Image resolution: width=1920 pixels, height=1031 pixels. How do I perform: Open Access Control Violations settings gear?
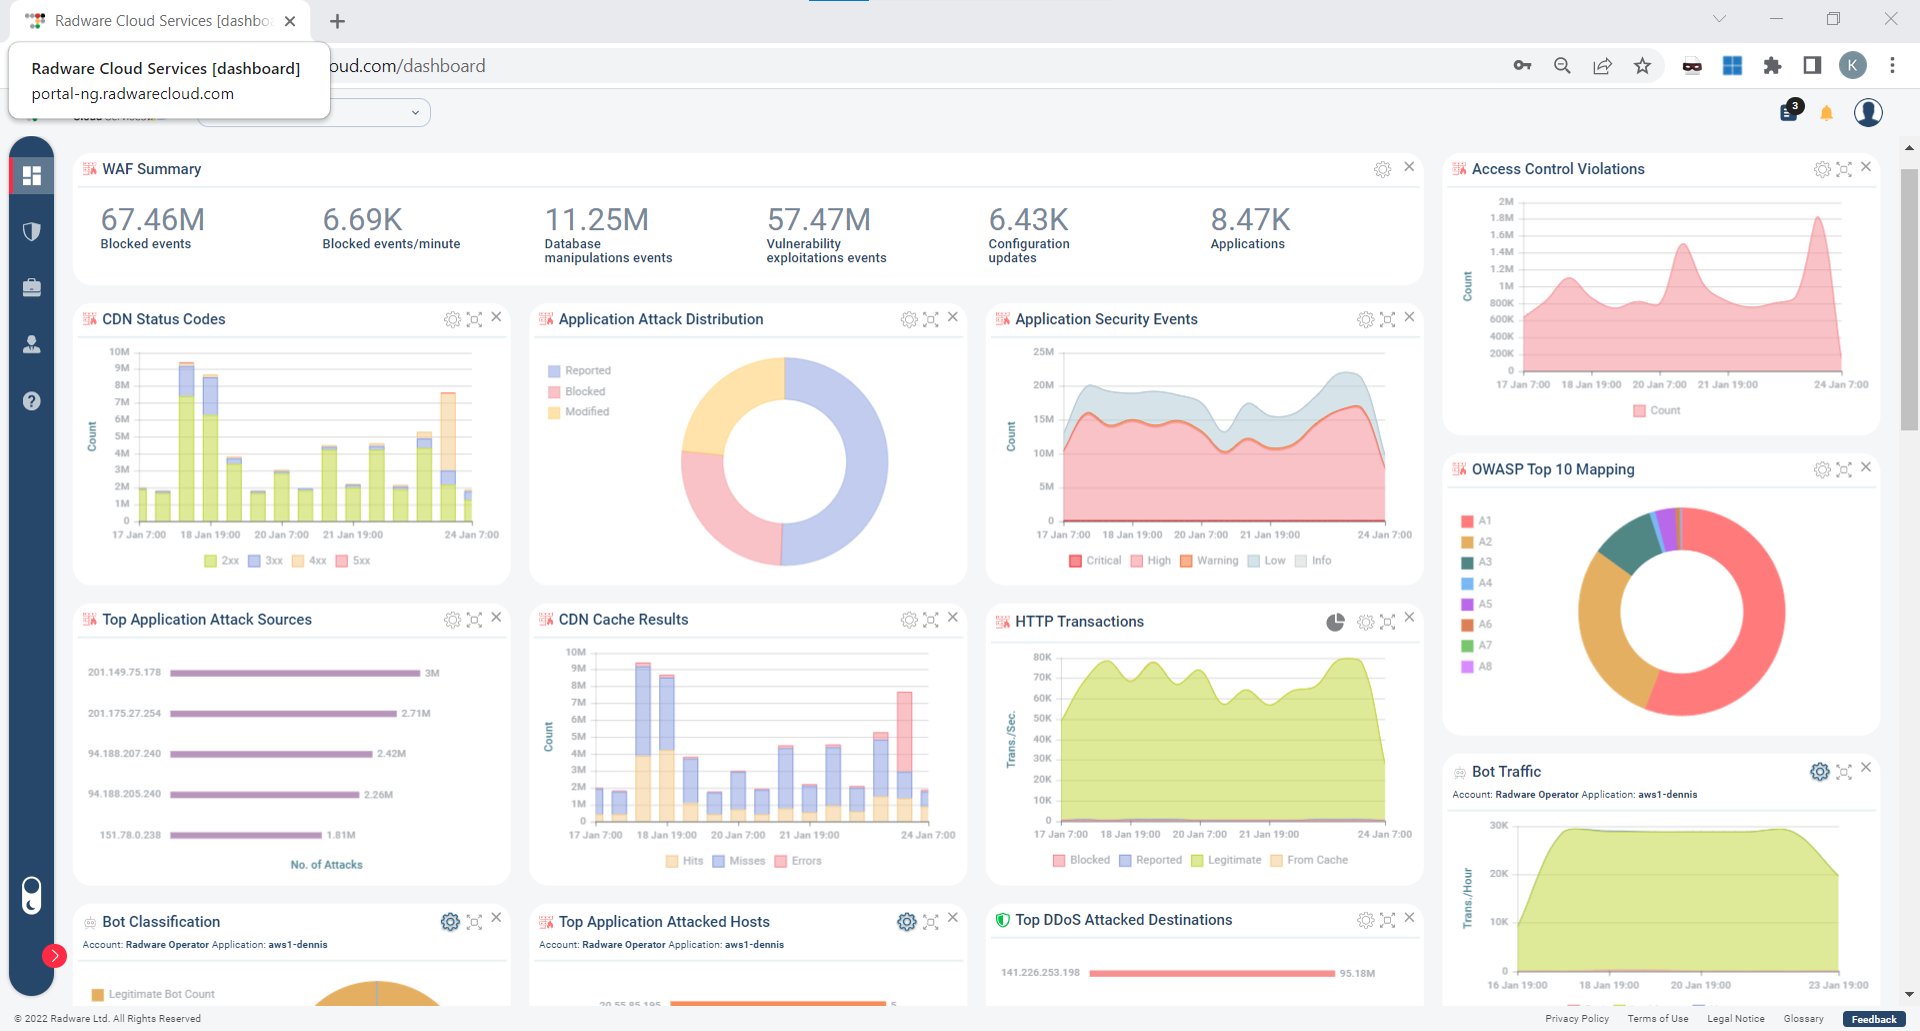click(1823, 170)
